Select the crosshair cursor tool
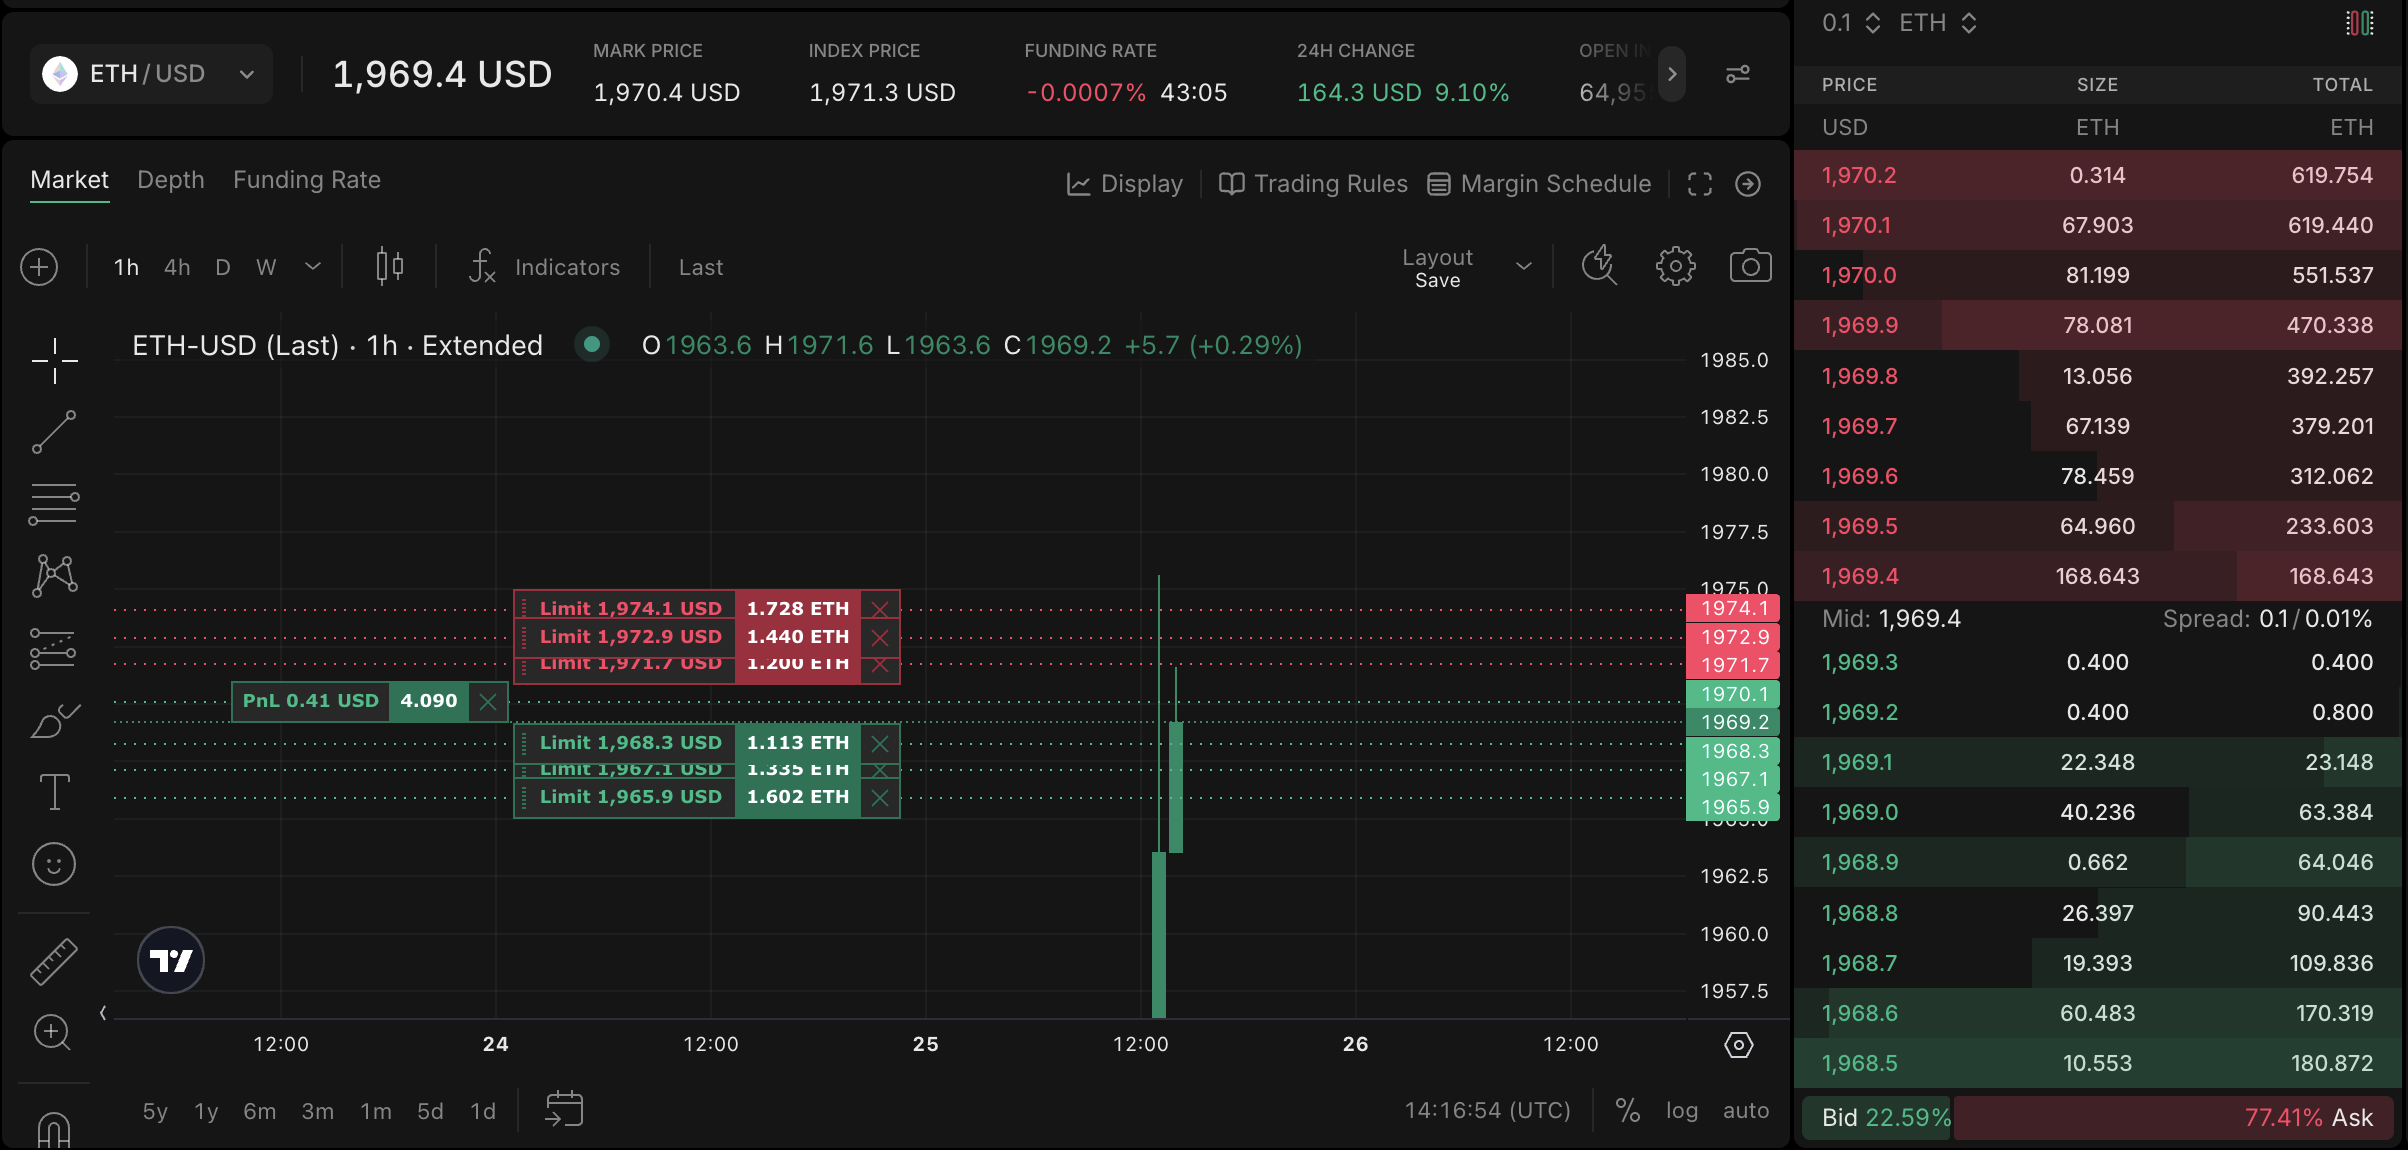Viewport: 2408px width, 1150px height. pos(53,362)
